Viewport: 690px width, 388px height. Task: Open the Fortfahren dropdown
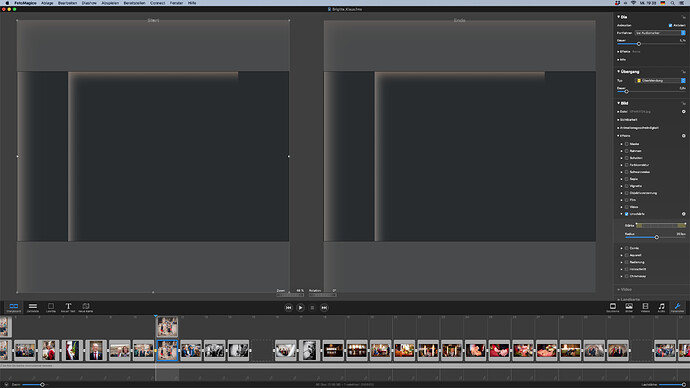660,33
